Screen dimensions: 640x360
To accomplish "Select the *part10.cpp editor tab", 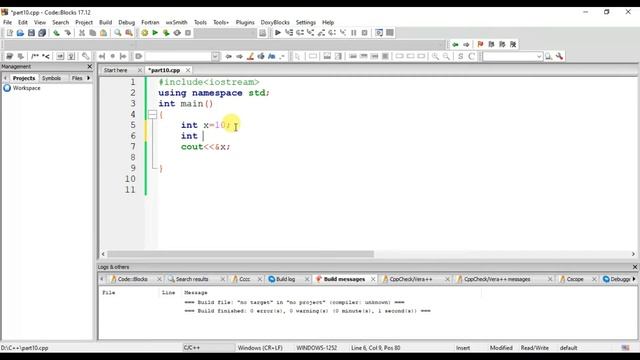I will point(164,70).
